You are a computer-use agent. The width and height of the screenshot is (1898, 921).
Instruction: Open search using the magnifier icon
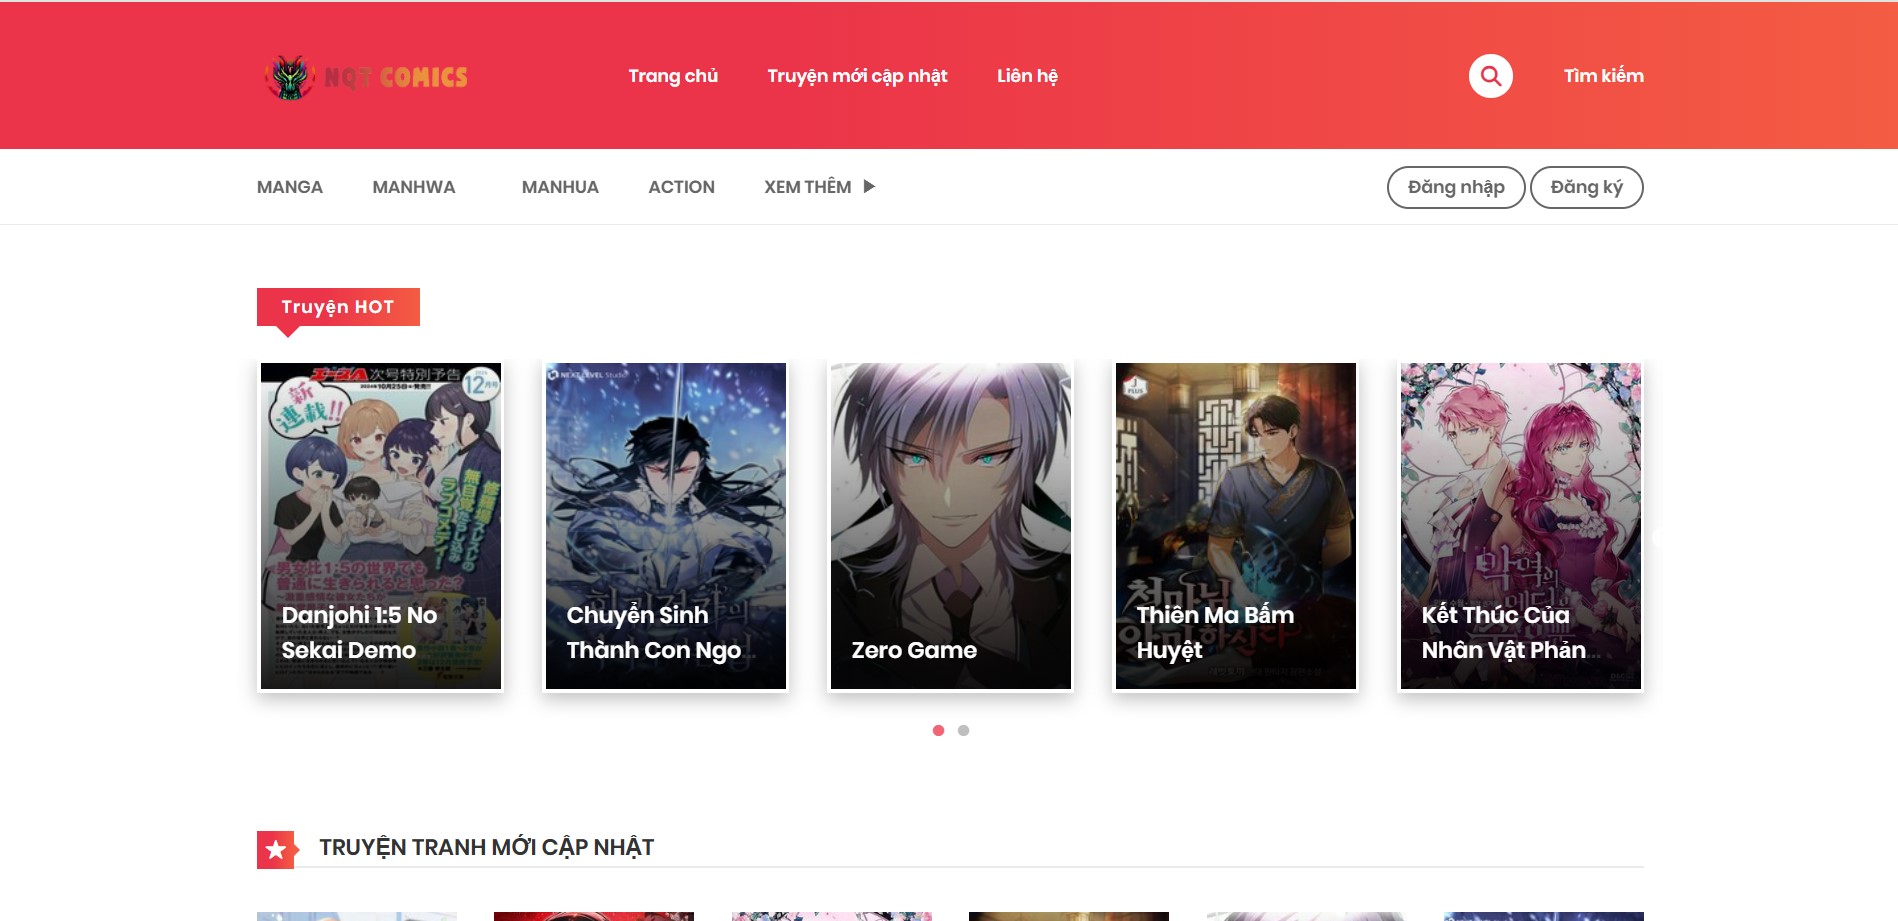tap(1489, 75)
